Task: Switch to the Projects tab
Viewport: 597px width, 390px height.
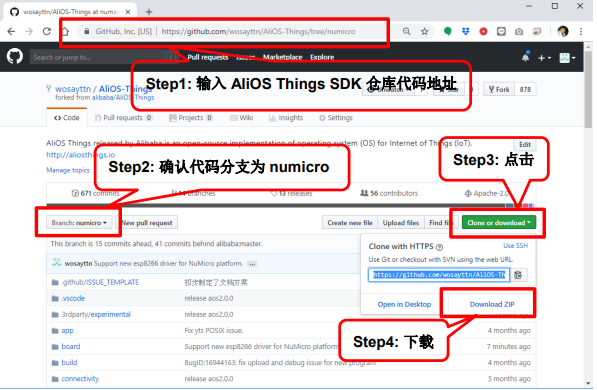Action: point(191,118)
